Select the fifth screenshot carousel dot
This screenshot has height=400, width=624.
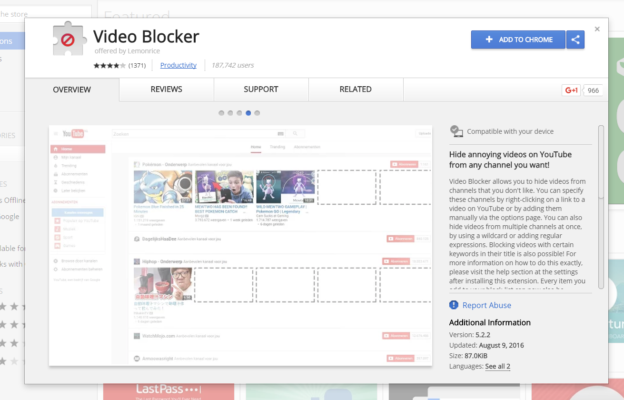[257, 113]
